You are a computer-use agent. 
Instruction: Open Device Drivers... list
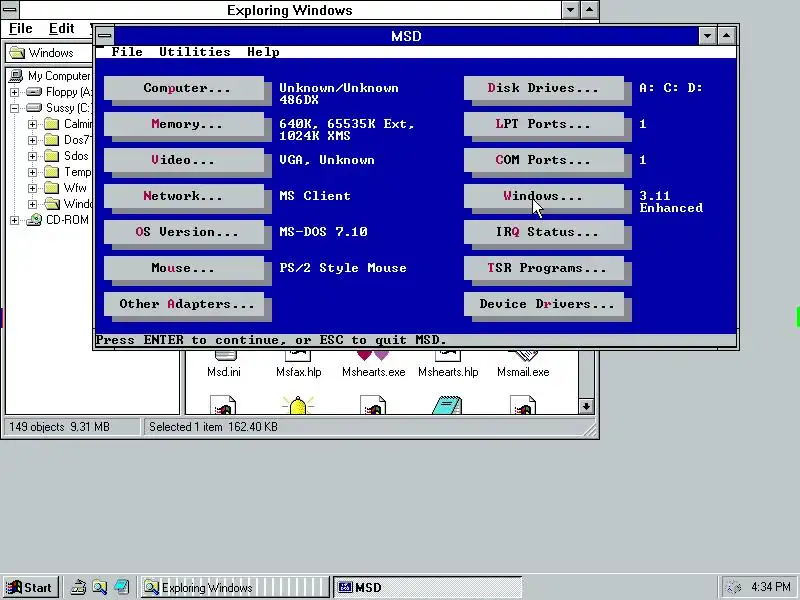click(544, 304)
